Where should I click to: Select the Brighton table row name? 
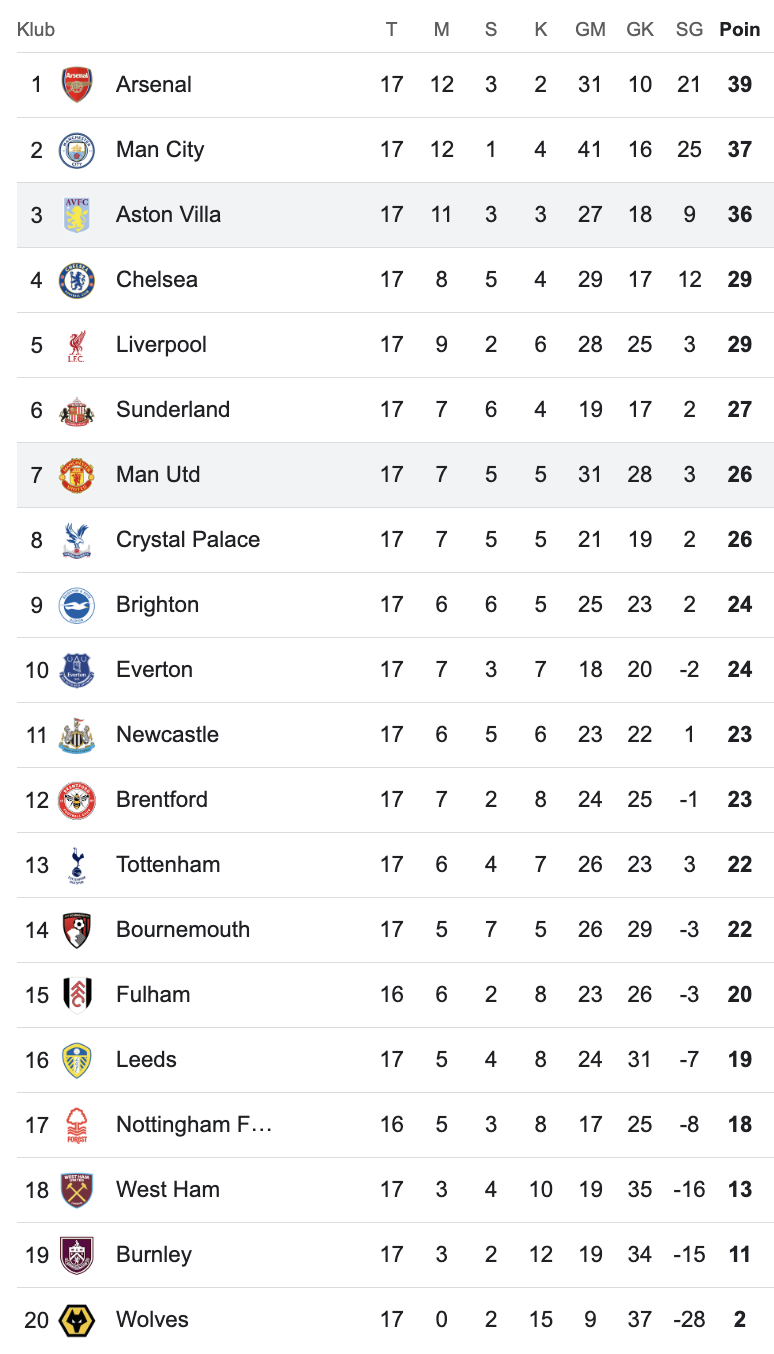pyautogui.click(x=157, y=605)
